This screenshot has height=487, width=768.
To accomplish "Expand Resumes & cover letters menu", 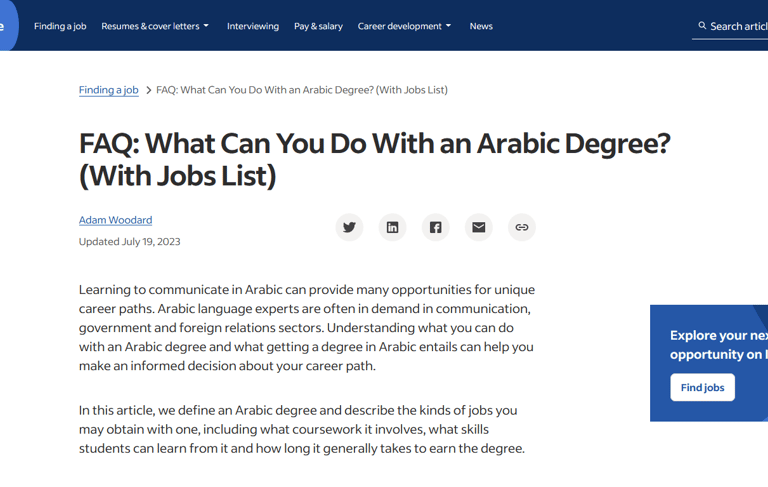I will [155, 26].
